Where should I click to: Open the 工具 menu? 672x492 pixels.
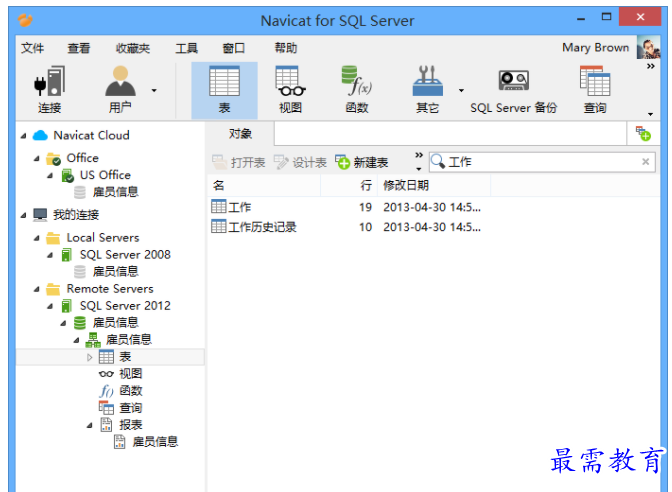pos(186,48)
